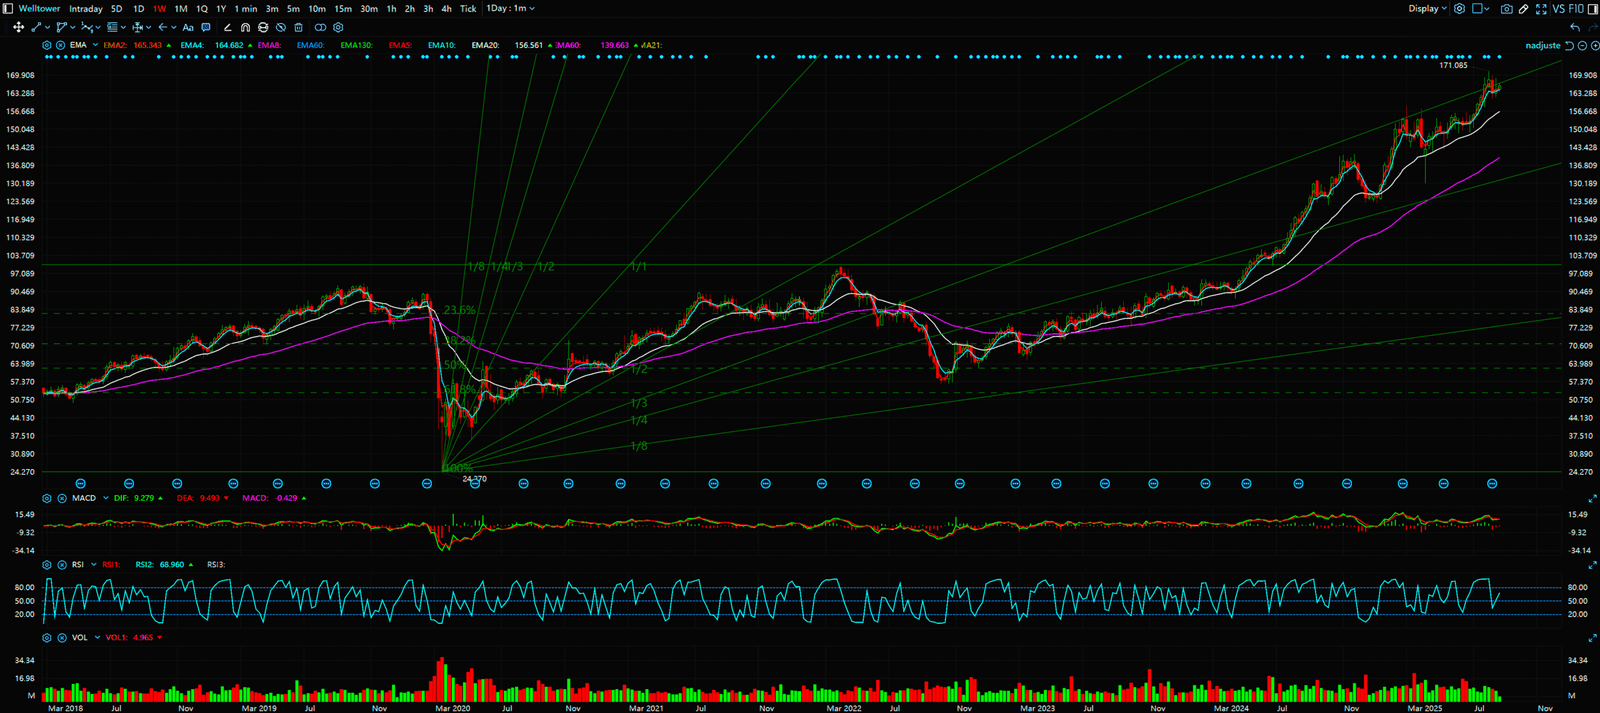
Task: Select the text annotation Aa tool
Action: (x=187, y=28)
